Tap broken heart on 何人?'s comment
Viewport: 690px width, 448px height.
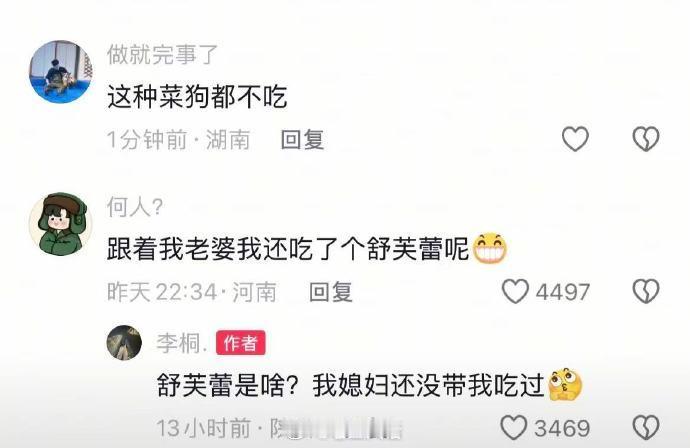coord(646,291)
